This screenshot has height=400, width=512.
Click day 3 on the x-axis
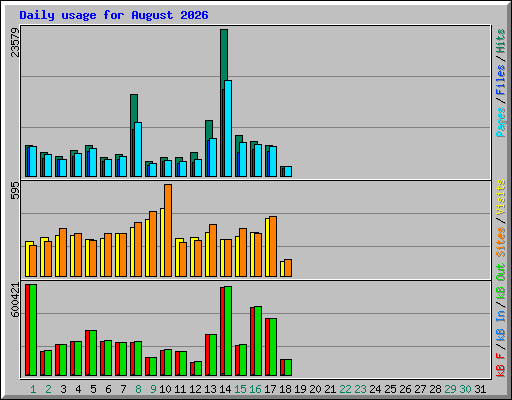coord(63,389)
